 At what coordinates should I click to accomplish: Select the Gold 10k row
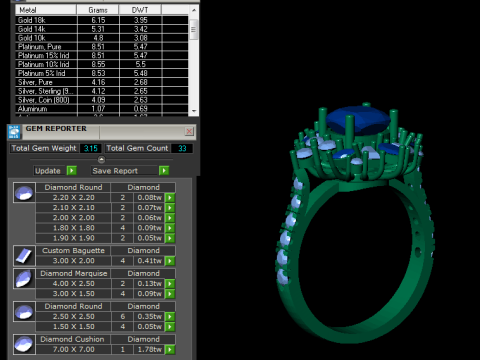point(102,38)
